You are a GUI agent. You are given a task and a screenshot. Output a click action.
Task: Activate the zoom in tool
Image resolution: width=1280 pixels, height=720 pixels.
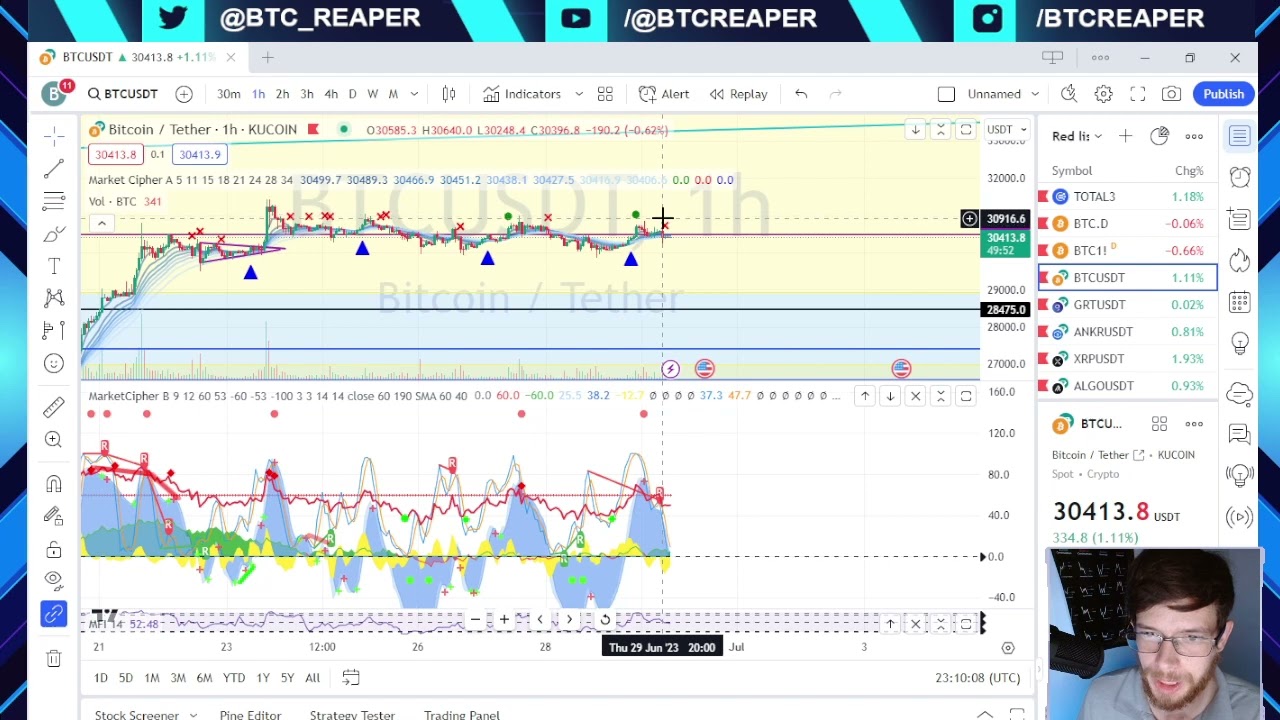click(x=54, y=439)
